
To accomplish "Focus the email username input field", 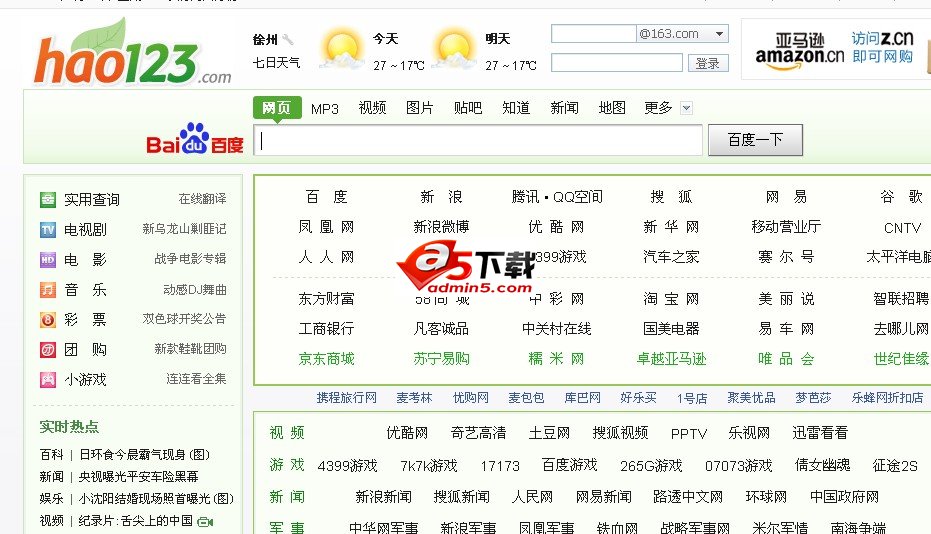I will point(593,34).
